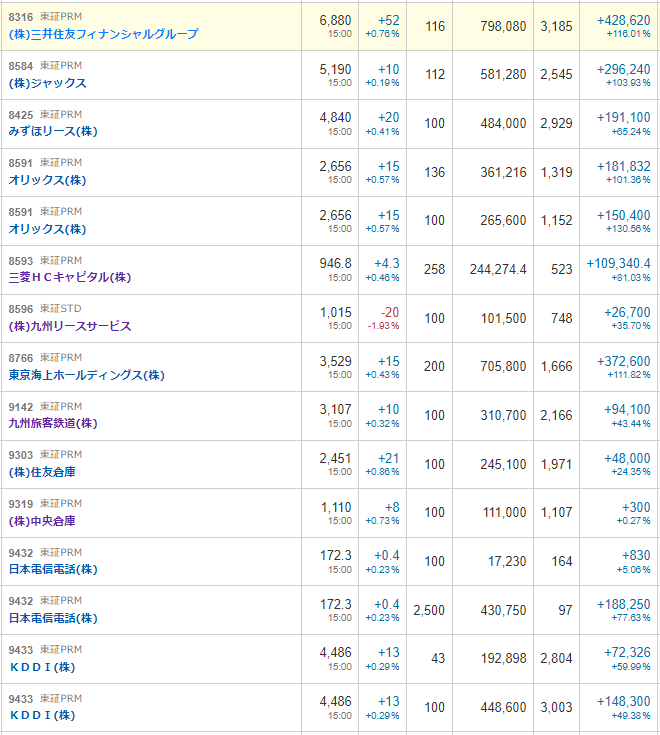Select profit figure +372,600
The image size is (660, 735).
(623, 361)
